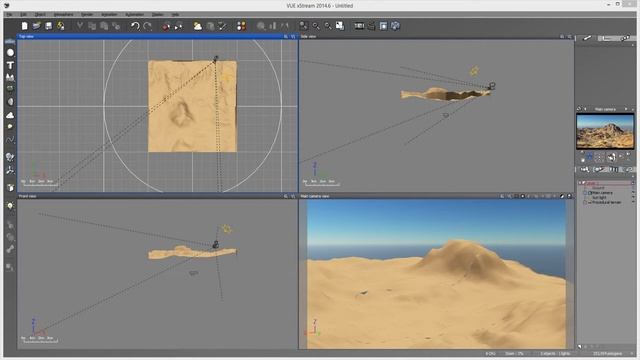Open the Display menu
640x360 pixels.
(158, 14)
